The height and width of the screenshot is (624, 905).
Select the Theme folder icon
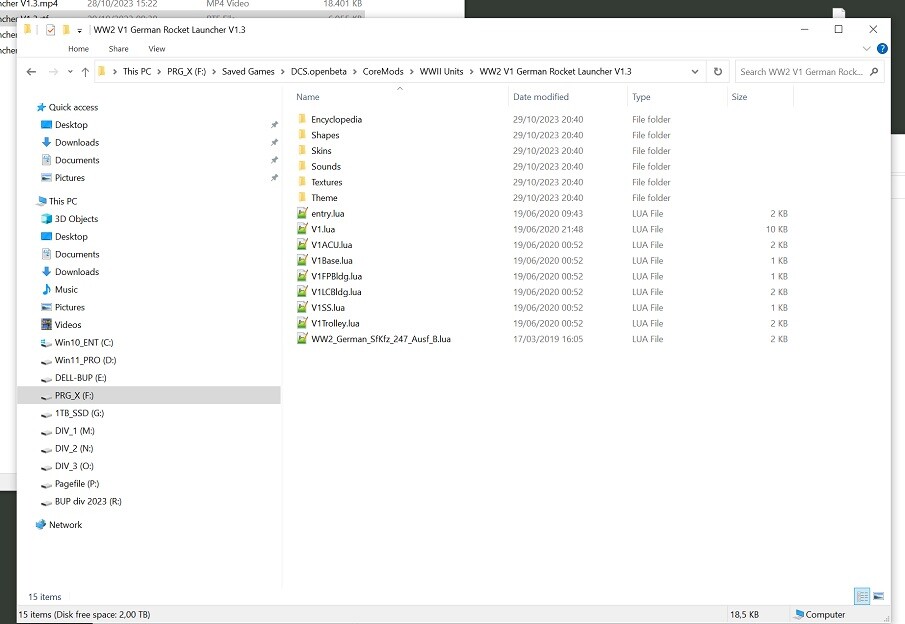302,197
